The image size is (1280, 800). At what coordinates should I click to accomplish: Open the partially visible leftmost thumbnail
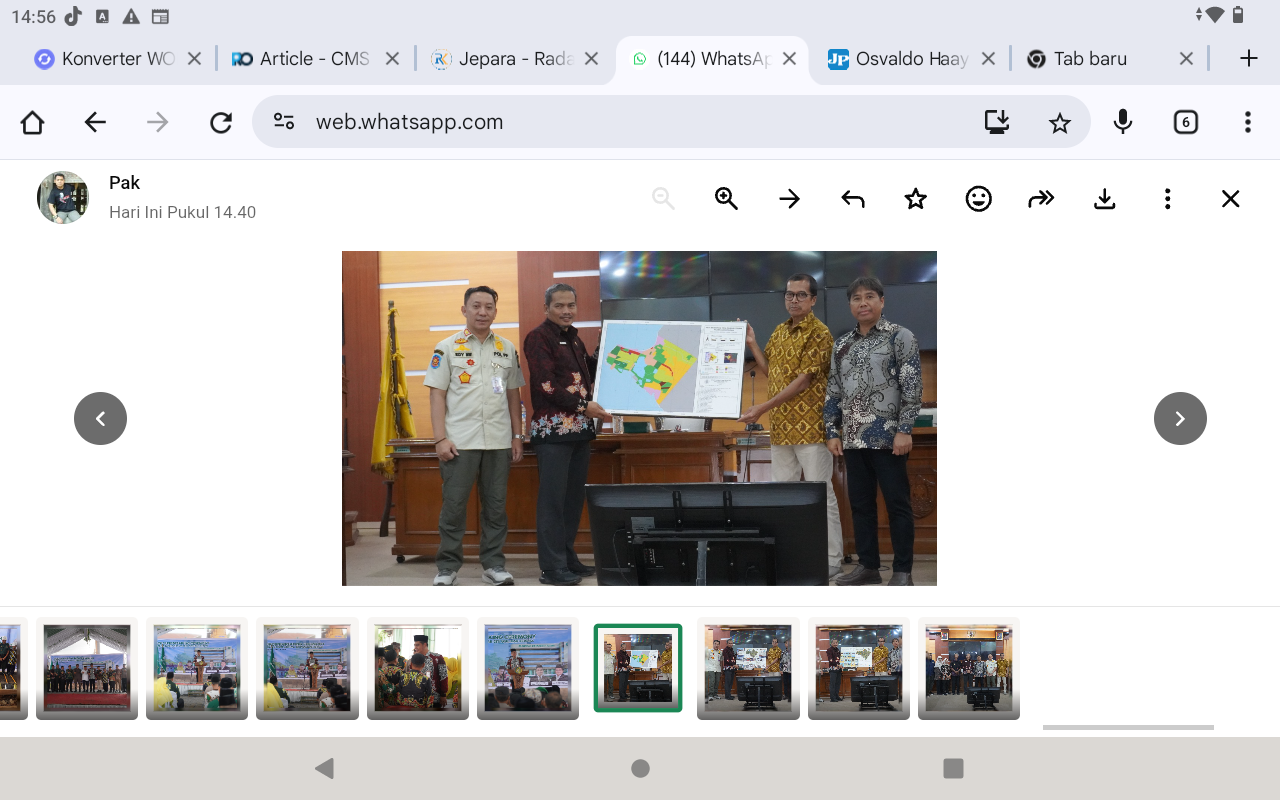pos(11,668)
